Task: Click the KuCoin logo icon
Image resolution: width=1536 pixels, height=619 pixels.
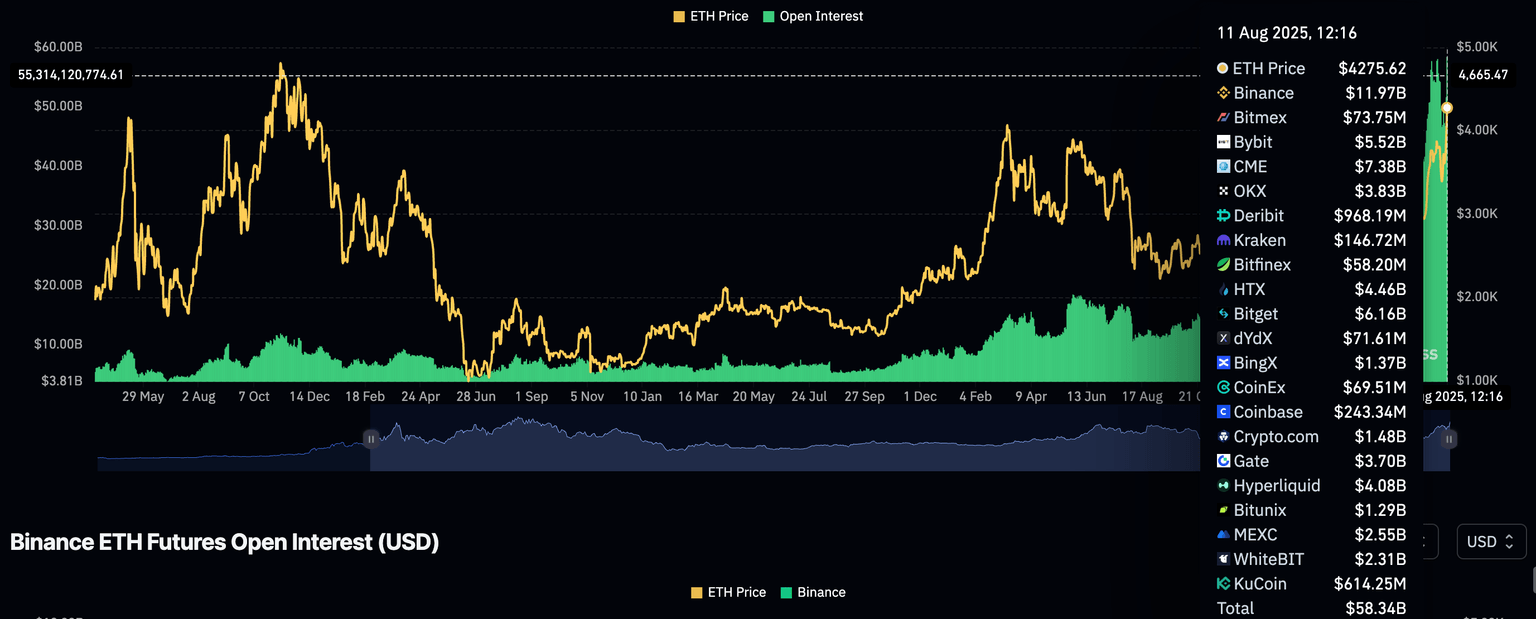Action: tap(1223, 584)
